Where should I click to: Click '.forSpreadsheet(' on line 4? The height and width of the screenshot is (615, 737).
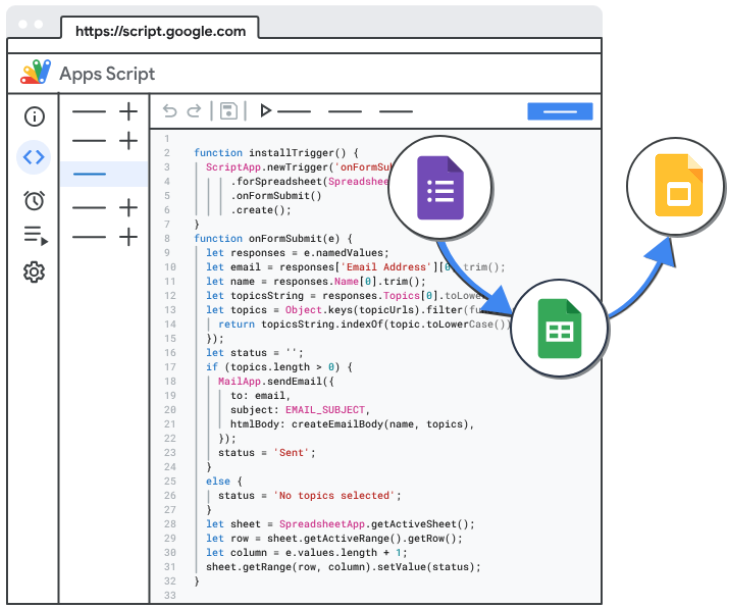coord(279,181)
